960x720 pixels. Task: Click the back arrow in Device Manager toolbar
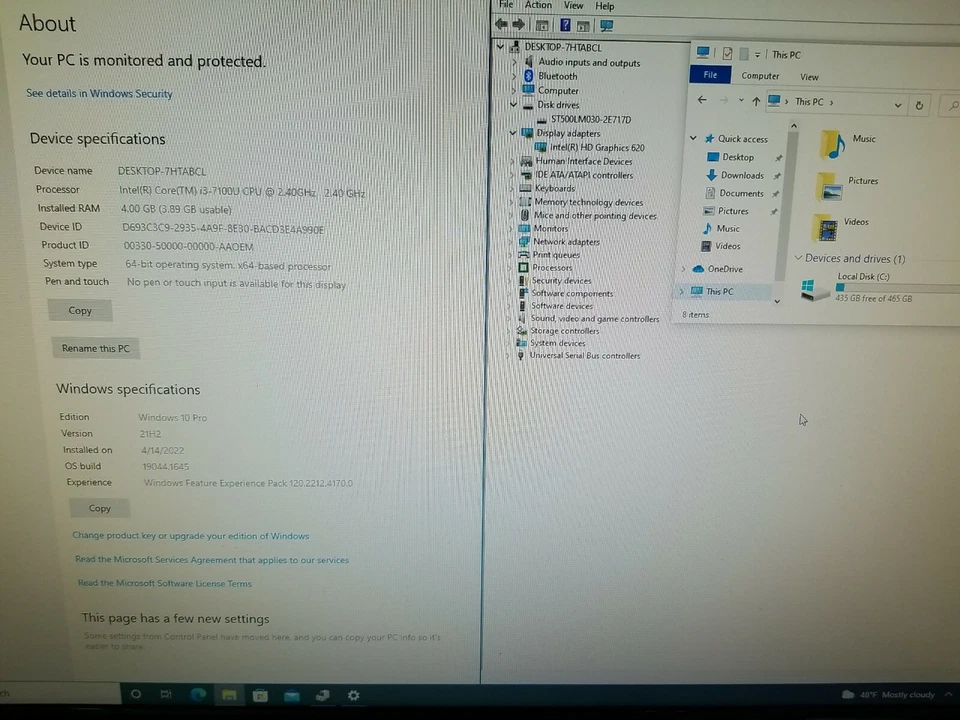504,25
